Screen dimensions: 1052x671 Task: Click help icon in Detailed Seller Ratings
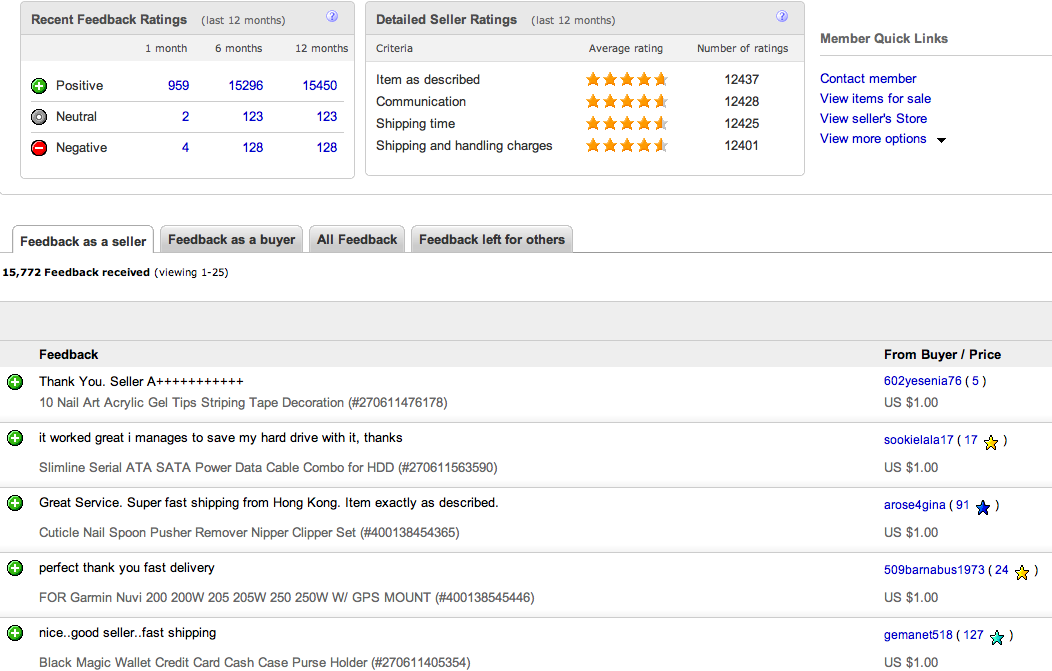coord(782,17)
